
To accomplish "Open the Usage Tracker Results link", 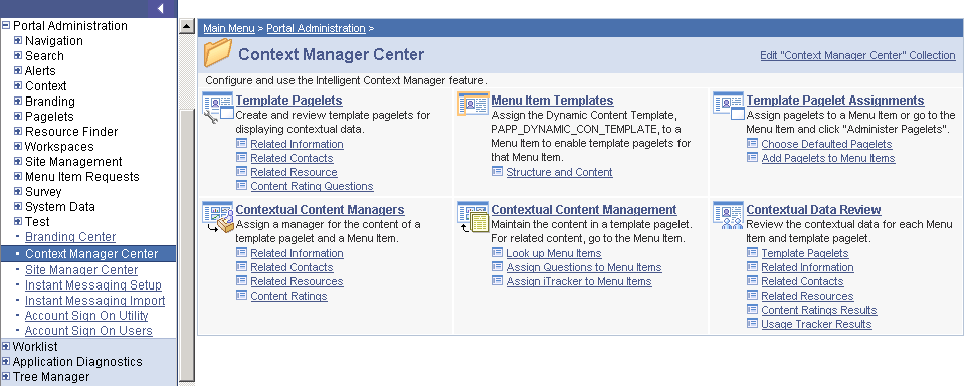I will pyautogui.click(x=816, y=324).
